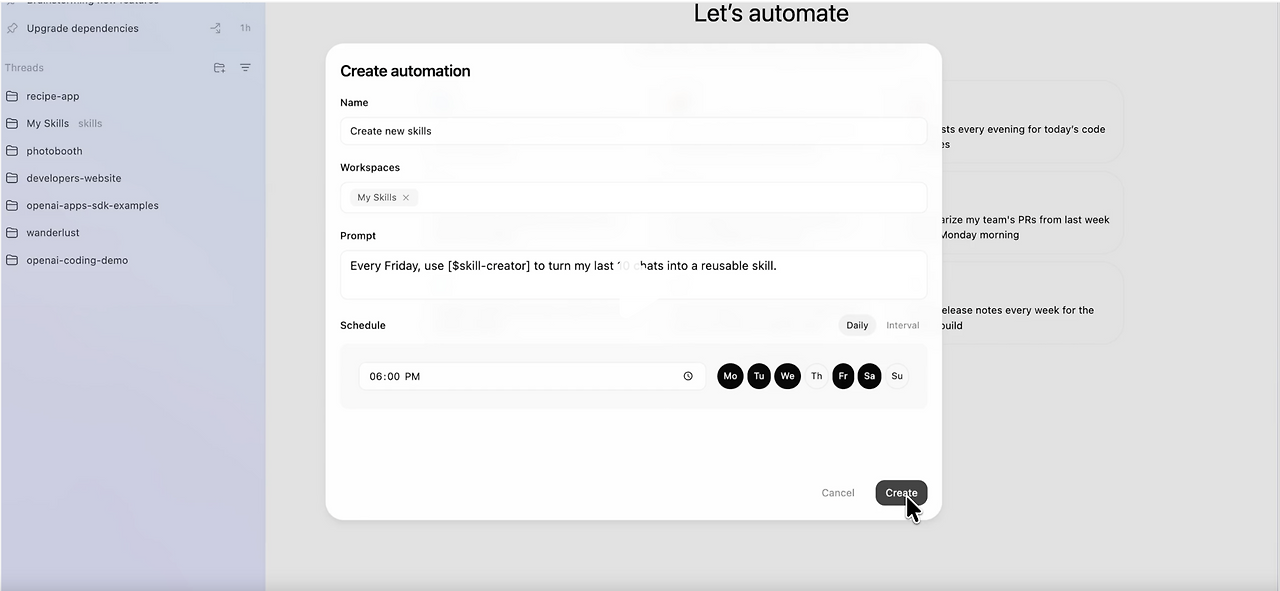Click the 06:00 PM time field

tap(532, 376)
